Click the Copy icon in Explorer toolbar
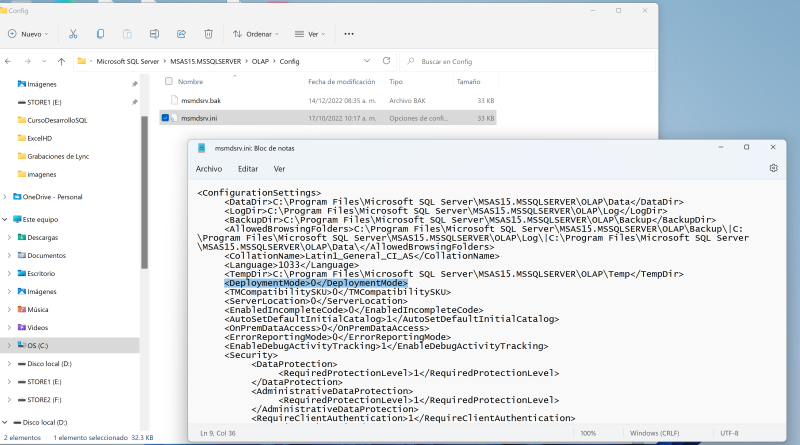Image resolution: width=800 pixels, height=445 pixels. [100, 33]
